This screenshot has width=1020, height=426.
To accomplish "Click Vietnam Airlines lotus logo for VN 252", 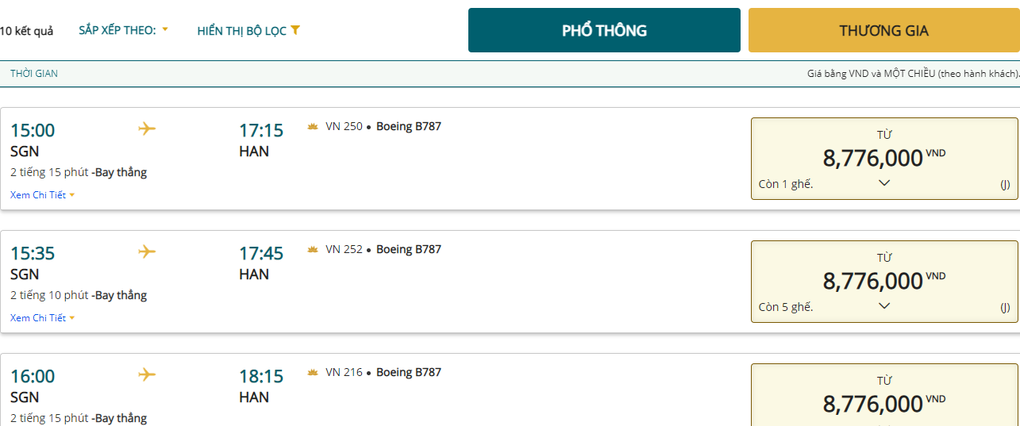I will [x=312, y=250].
